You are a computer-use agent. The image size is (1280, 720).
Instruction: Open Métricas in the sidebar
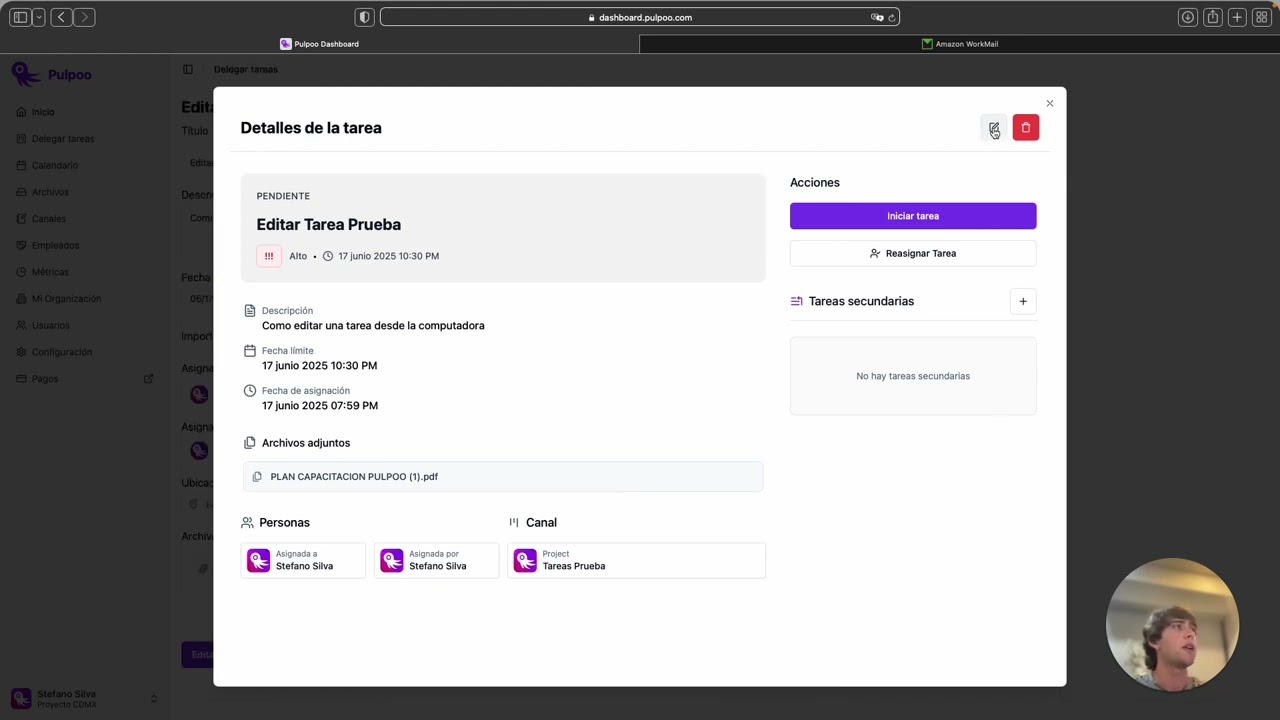(x=50, y=272)
